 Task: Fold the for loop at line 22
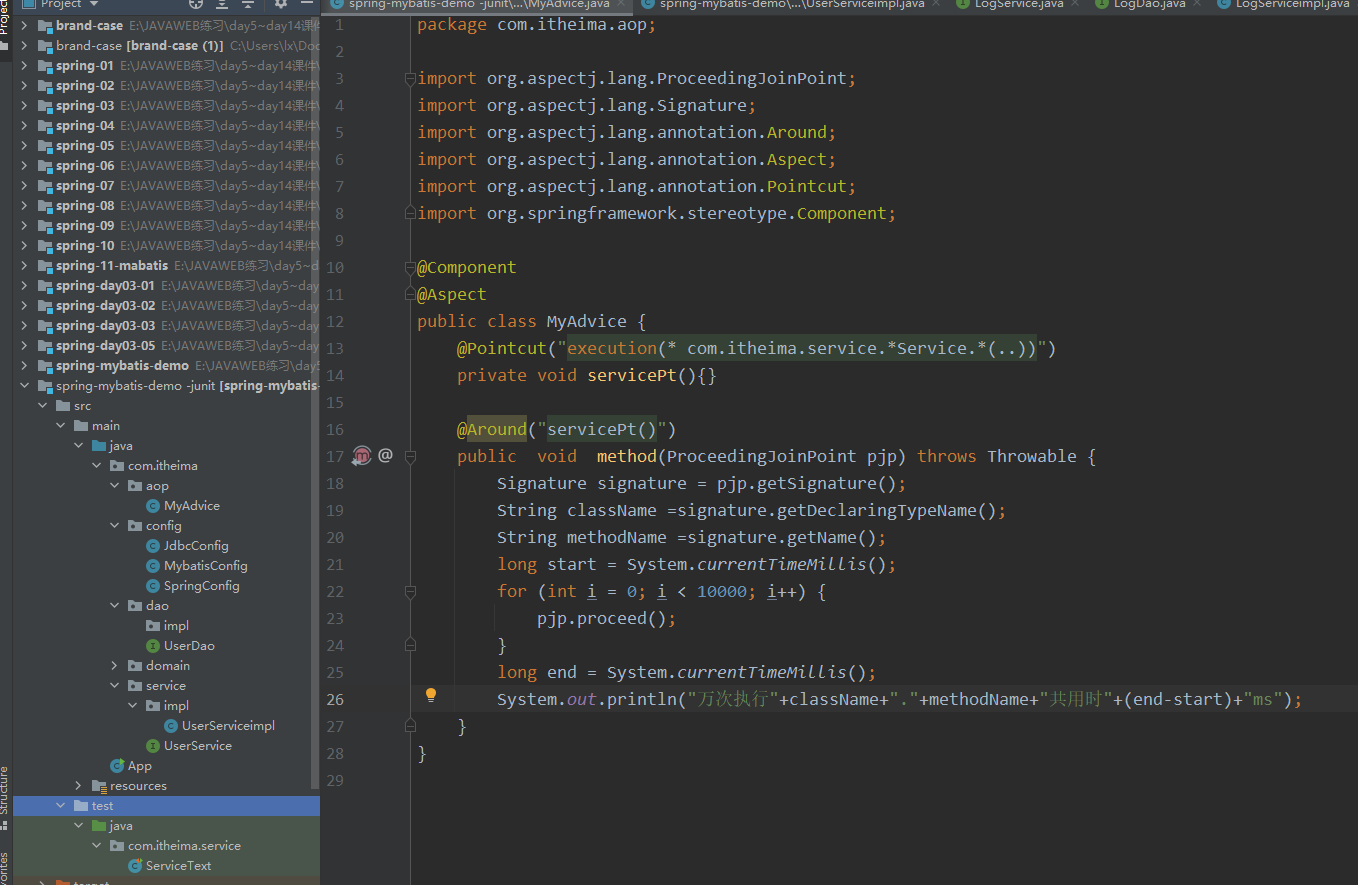pyautogui.click(x=409, y=591)
